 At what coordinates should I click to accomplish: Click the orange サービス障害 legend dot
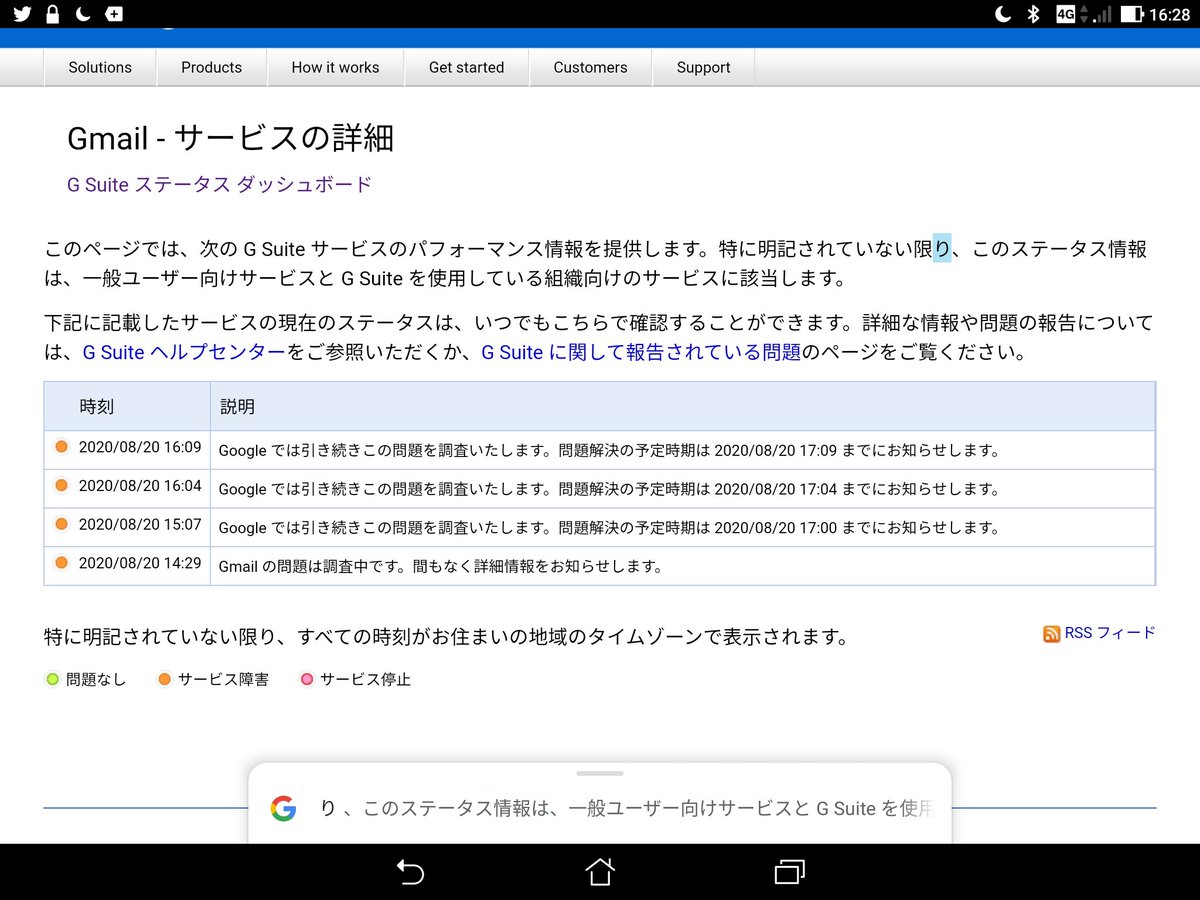tap(165, 679)
